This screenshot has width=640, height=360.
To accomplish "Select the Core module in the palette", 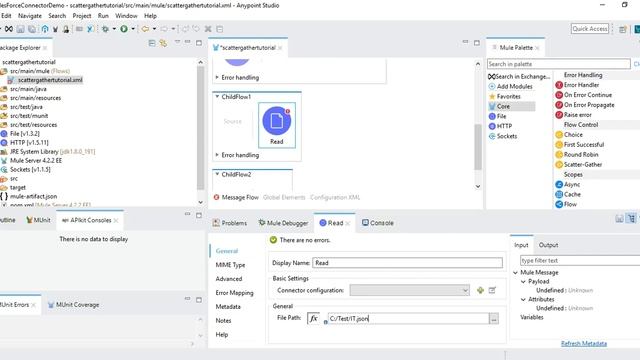I will pos(511,107).
